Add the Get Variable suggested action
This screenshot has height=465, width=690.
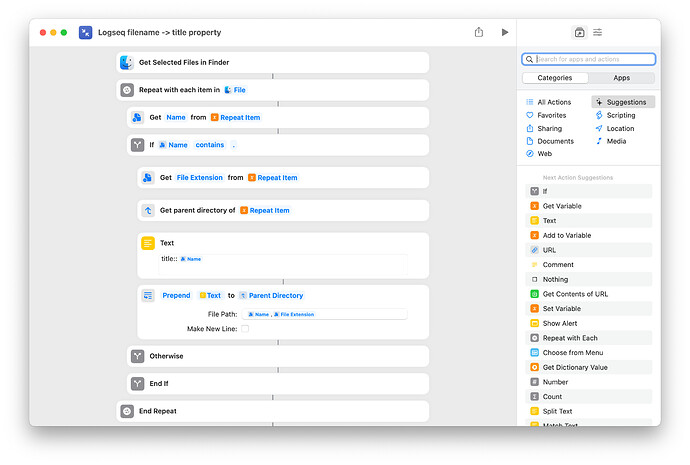coord(589,206)
